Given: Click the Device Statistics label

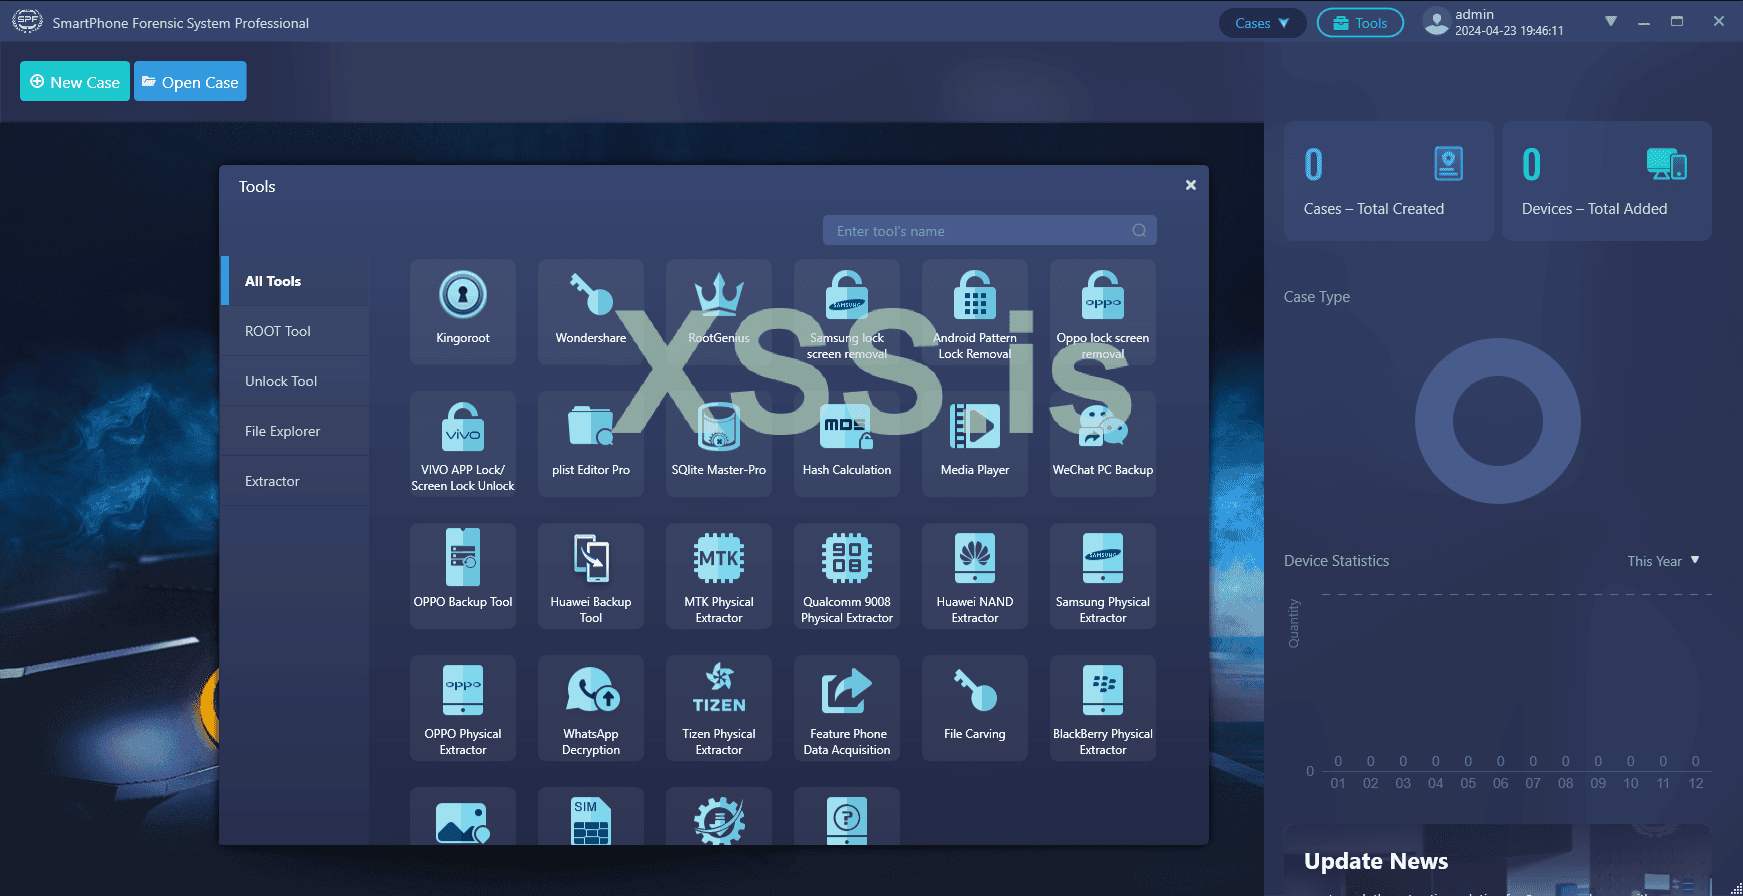Looking at the screenshot, I should pyautogui.click(x=1337, y=561).
